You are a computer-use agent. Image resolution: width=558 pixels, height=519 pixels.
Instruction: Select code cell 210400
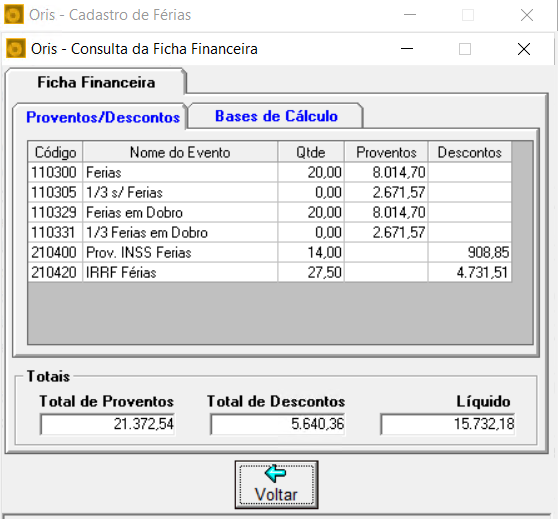coord(56,252)
